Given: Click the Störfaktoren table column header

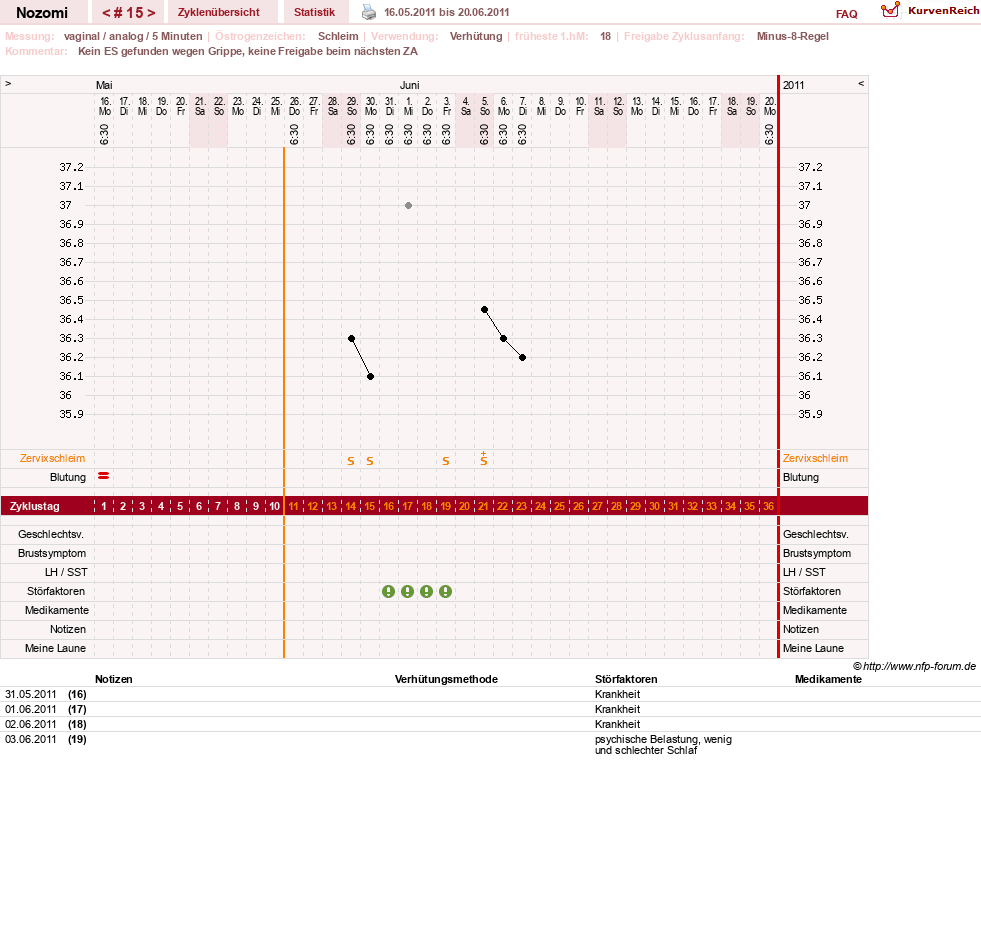Looking at the screenshot, I should point(626,679).
